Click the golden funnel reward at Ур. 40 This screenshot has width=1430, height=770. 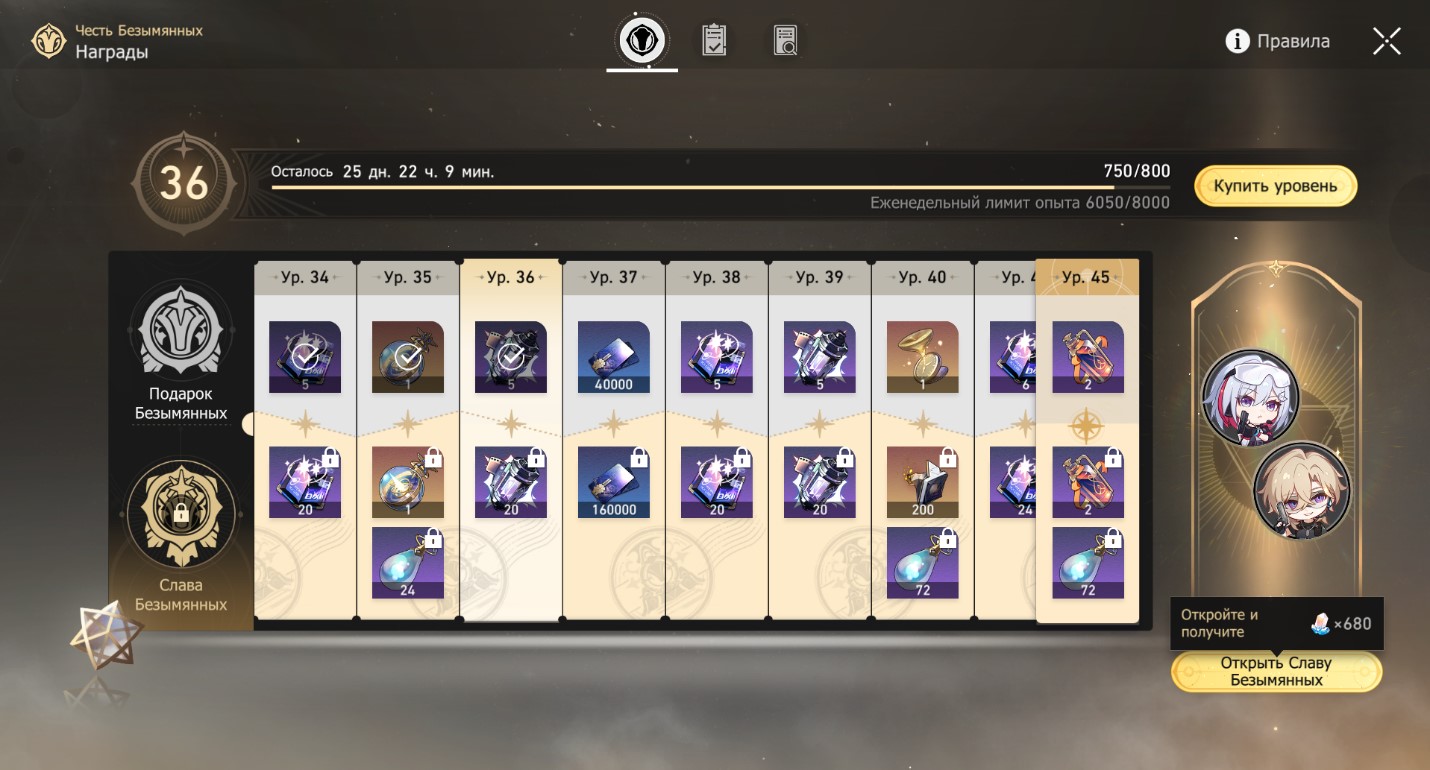(x=923, y=357)
